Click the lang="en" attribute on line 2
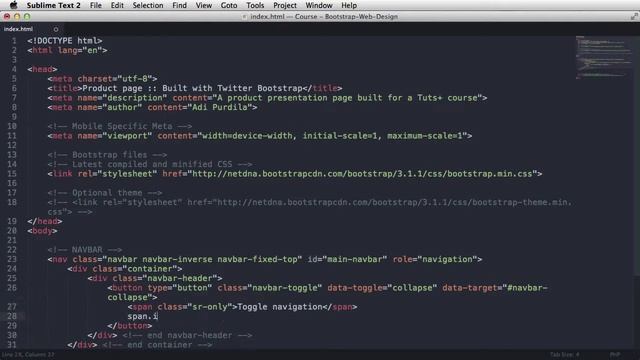Image resolution: width=640 pixels, height=360 pixels. pyautogui.click(x=80, y=51)
